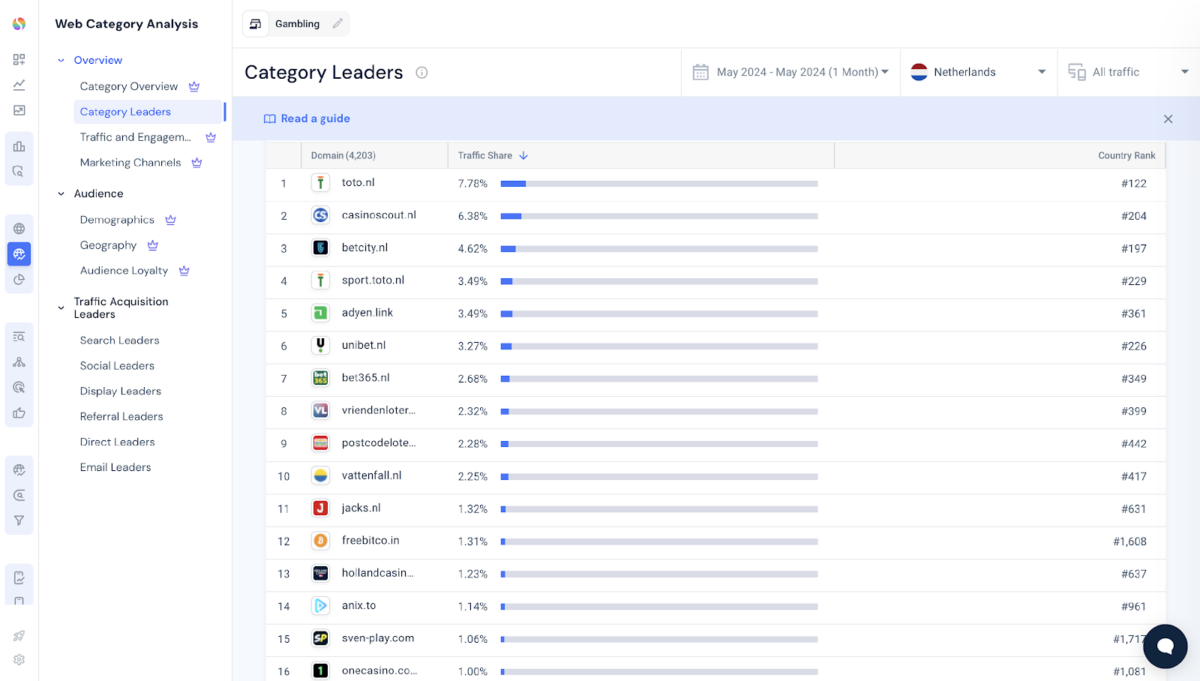Image resolution: width=1200 pixels, height=681 pixels.
Task: Open the Netherlands country dropdown
Action: tap(978, 72)
